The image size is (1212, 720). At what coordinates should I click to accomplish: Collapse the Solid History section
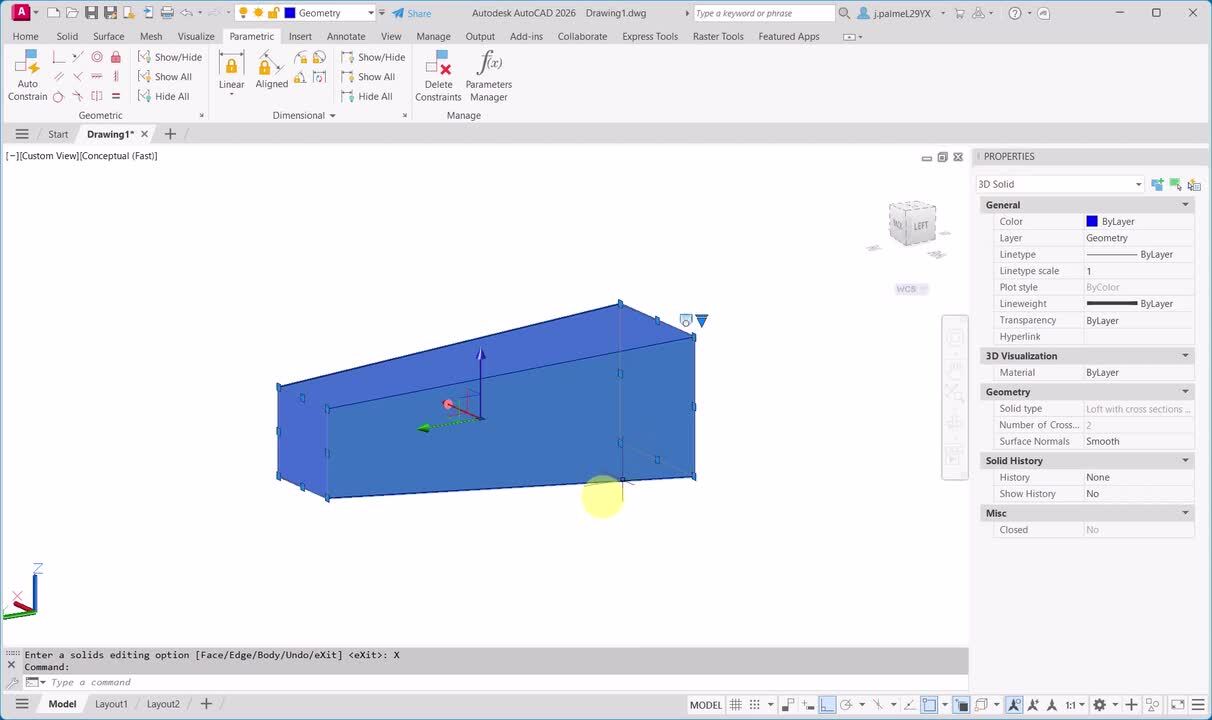point(1185,461)
